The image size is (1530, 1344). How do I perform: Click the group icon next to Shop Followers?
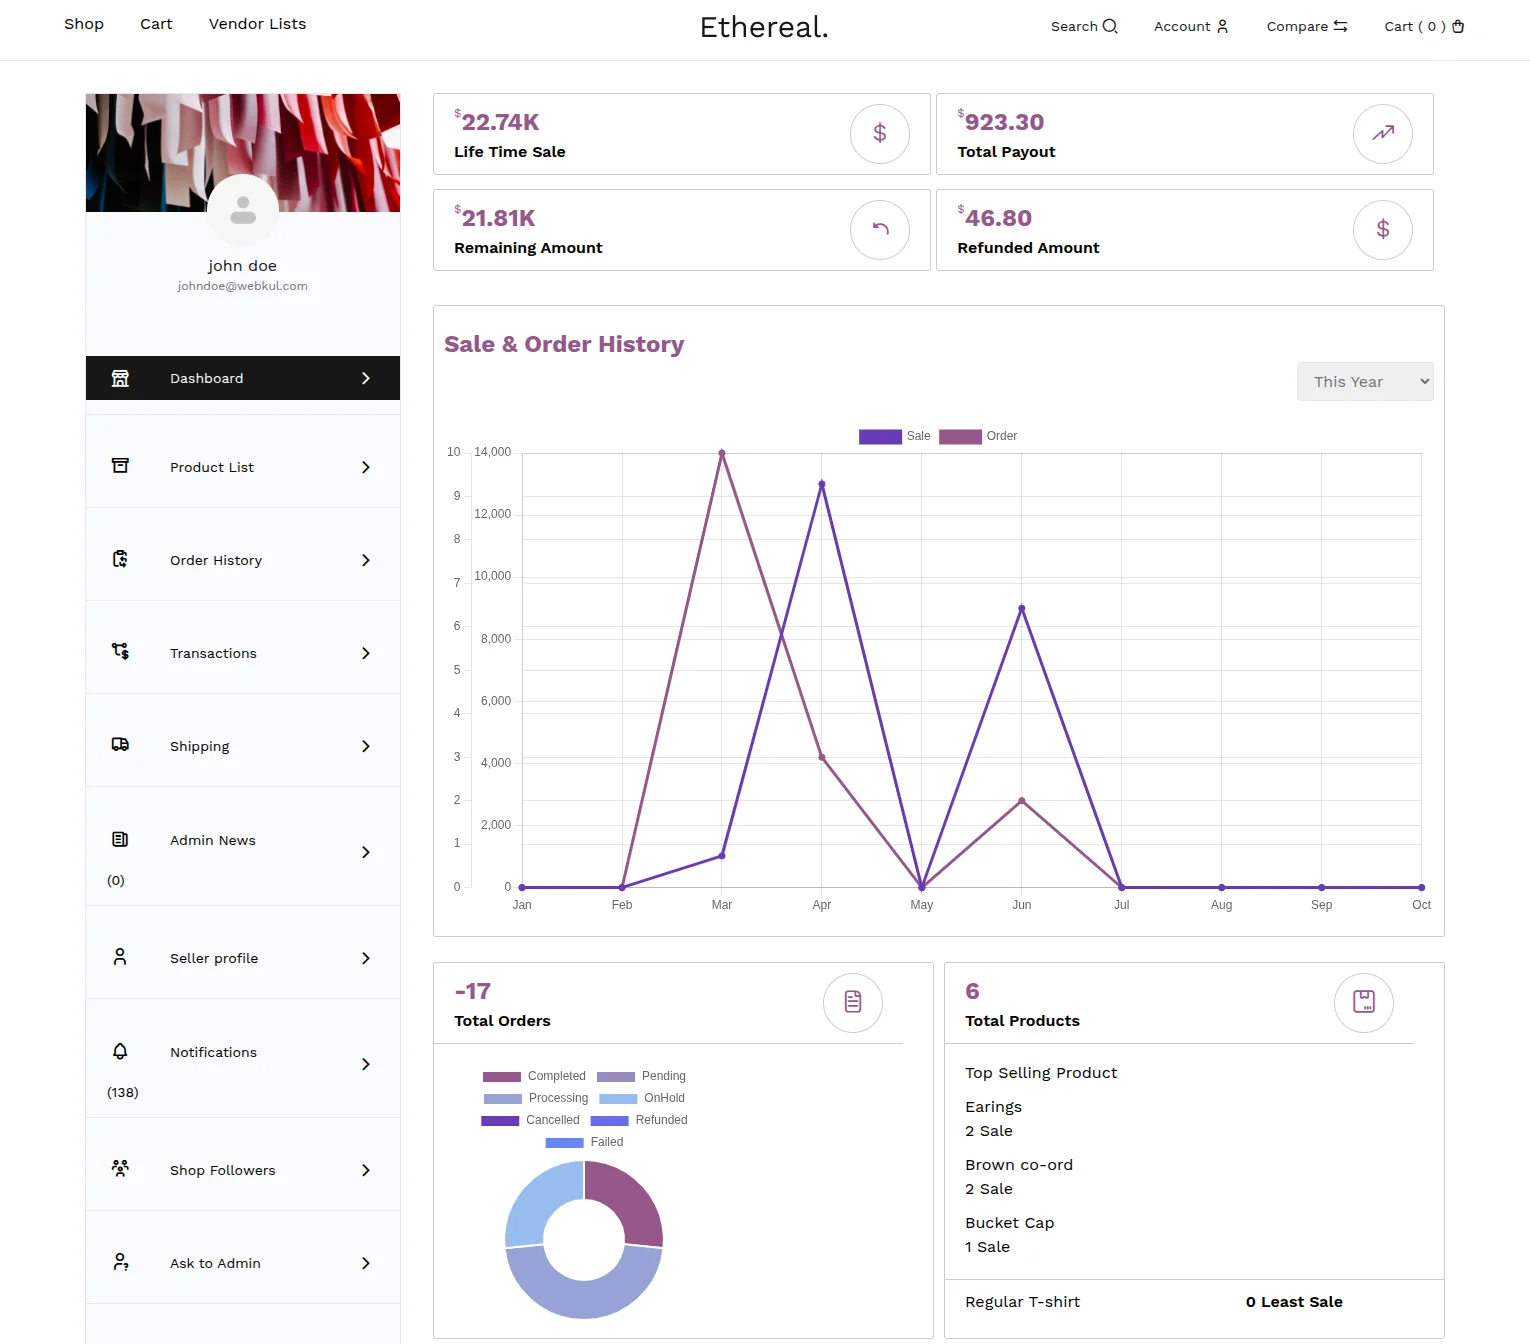(120, 1168)
